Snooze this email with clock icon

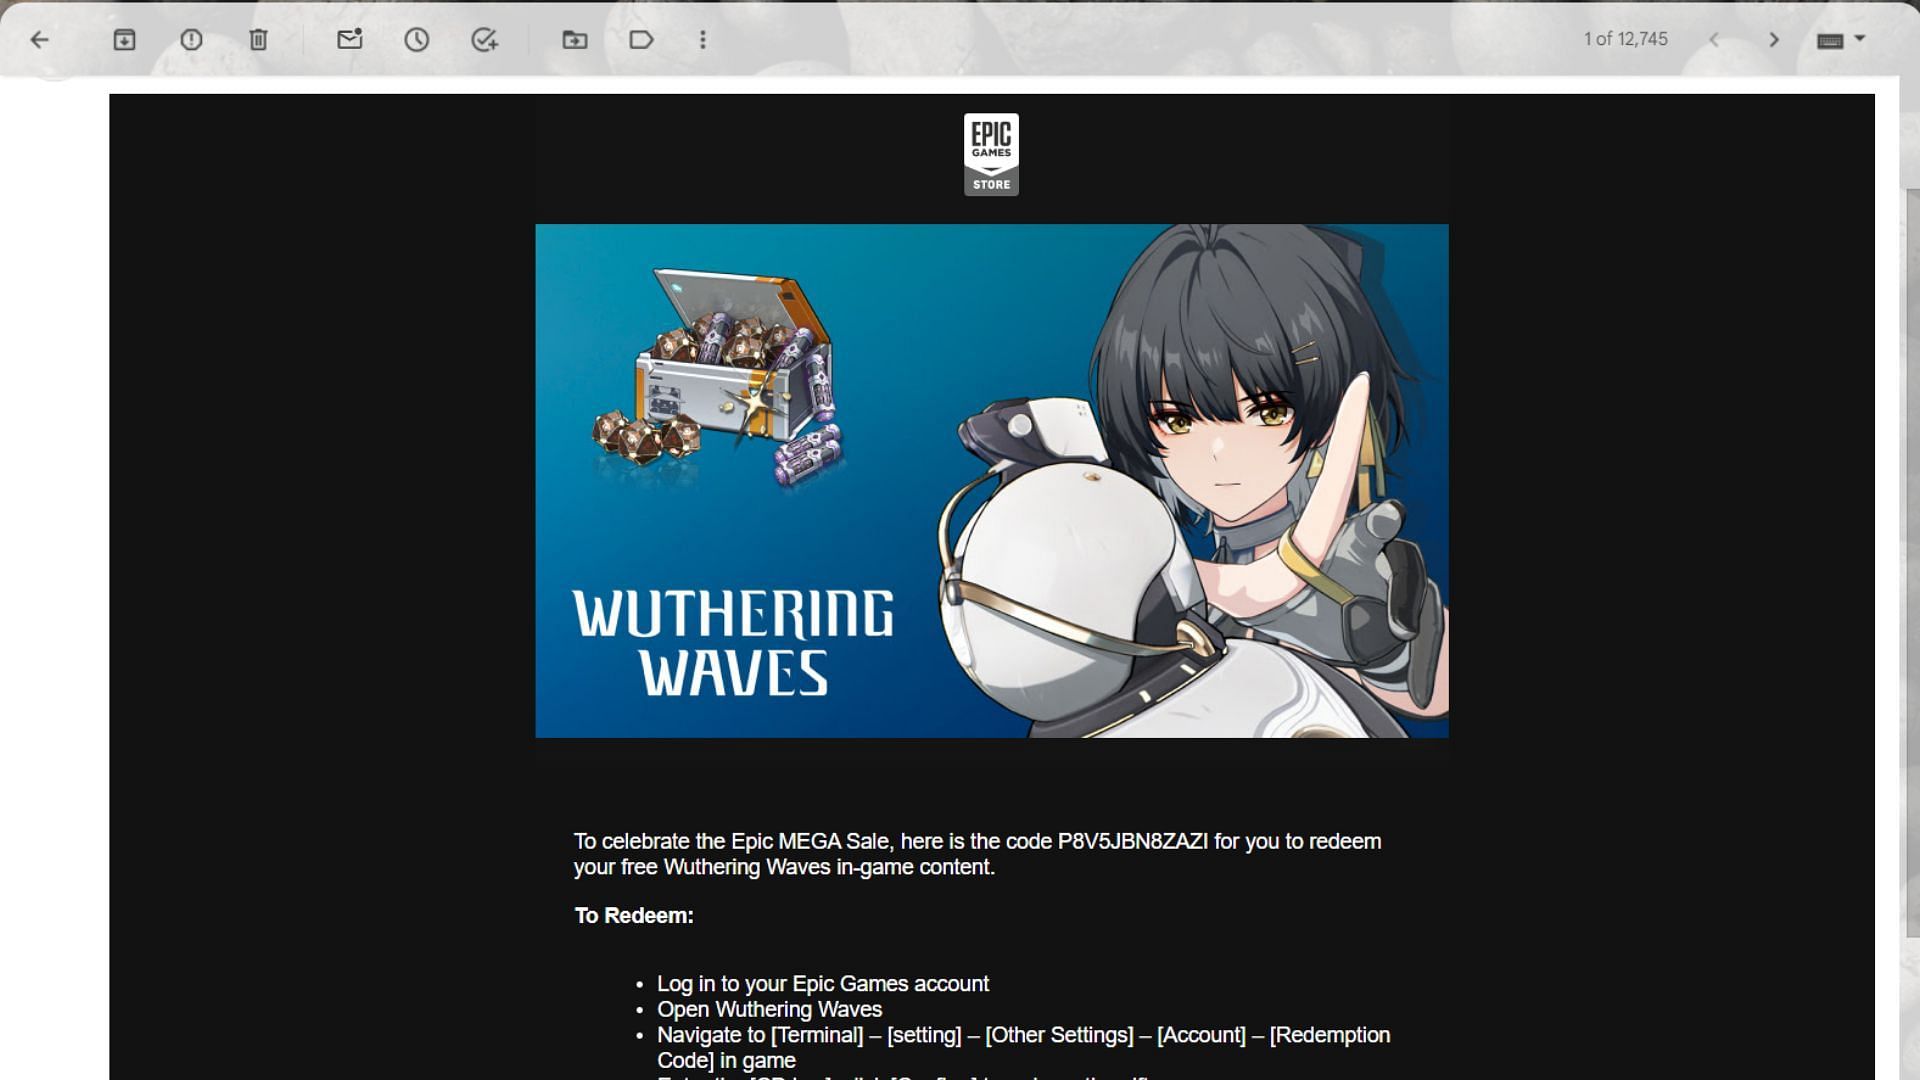click(416, 40)
